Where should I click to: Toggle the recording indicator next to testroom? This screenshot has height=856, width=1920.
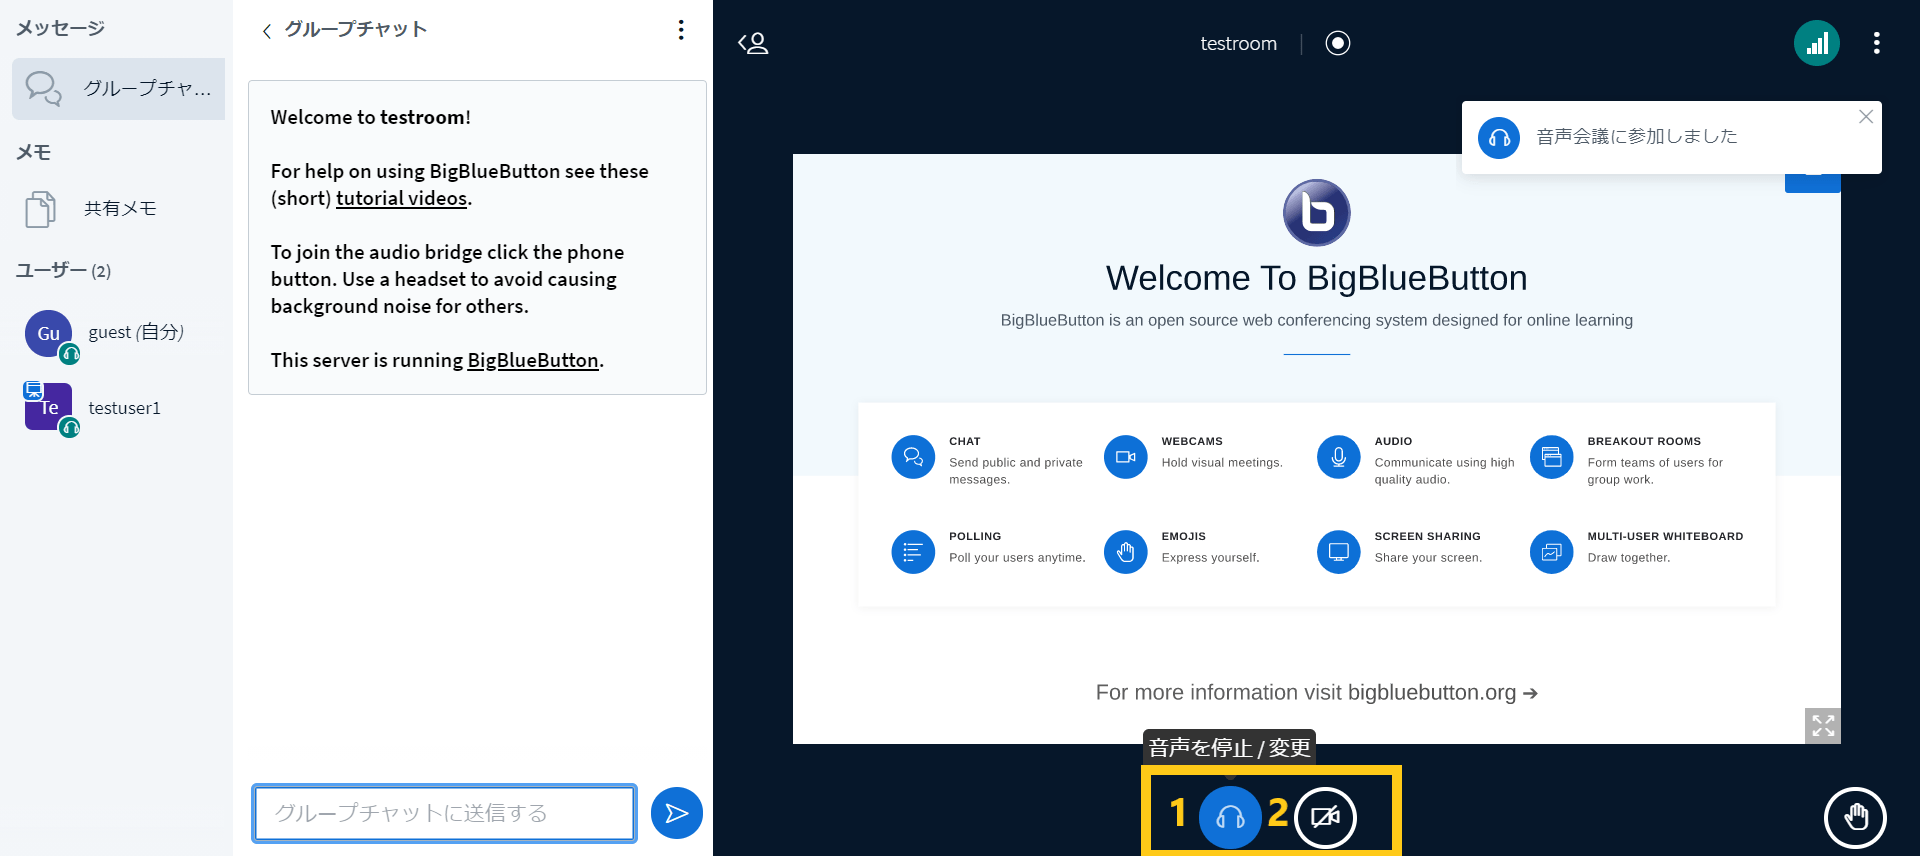pos(1338,43)
